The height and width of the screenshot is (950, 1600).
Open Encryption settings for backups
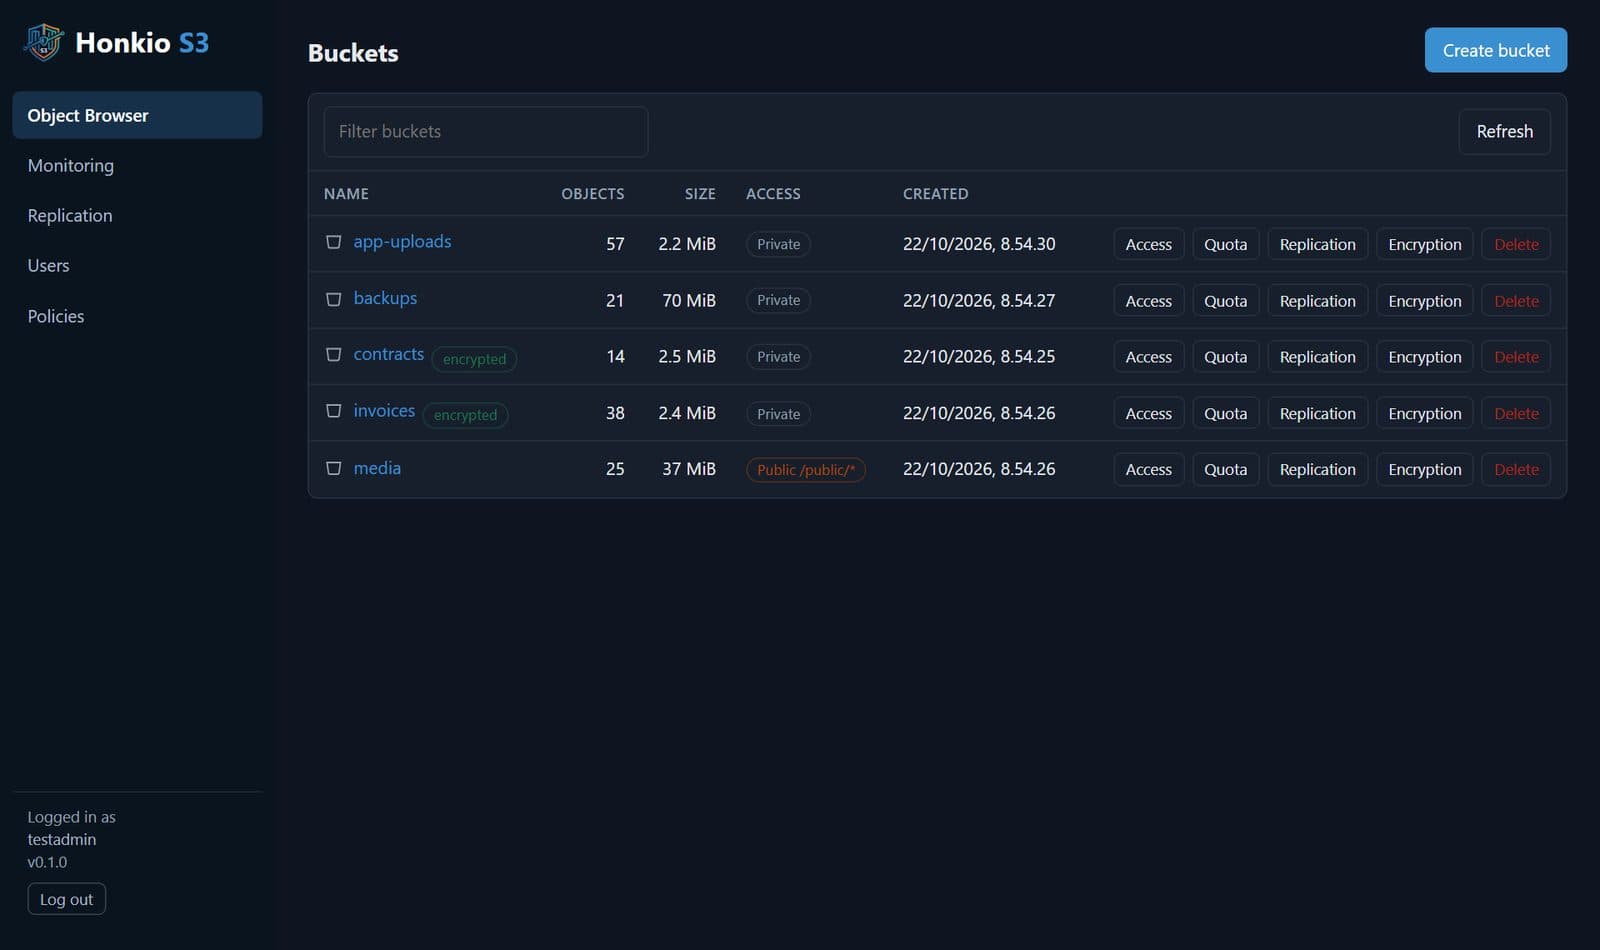click(1425, 301)
